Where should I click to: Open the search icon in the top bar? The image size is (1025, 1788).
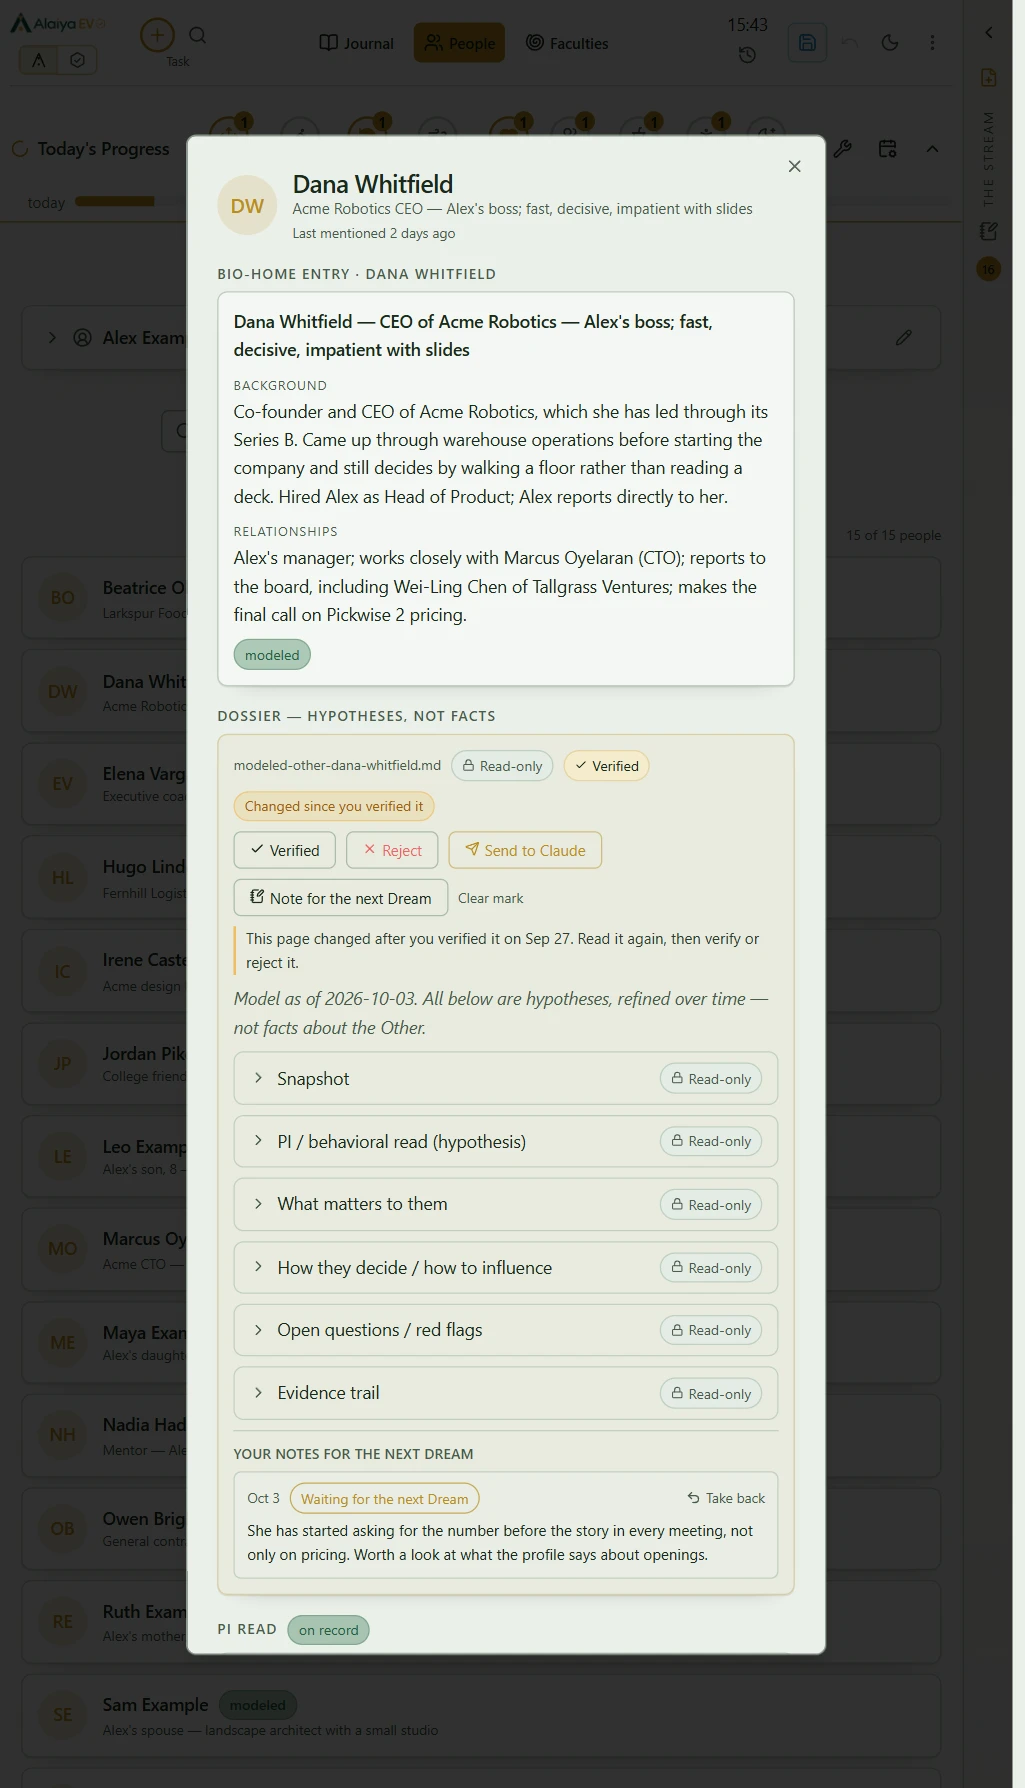(197, 36)
